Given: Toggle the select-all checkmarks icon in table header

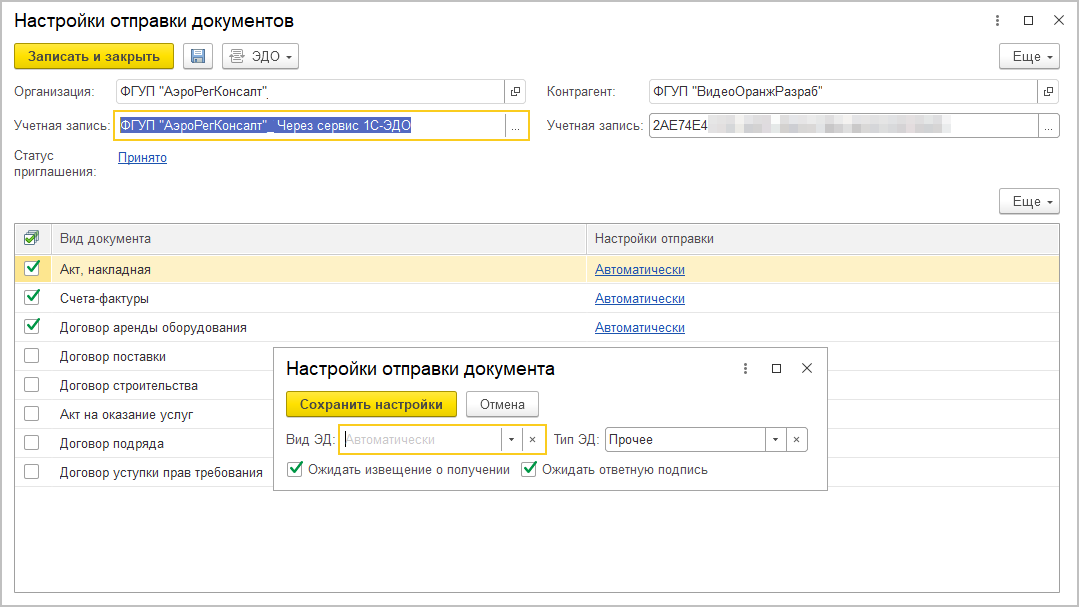Looking at the screenshot, I should [x=32, y=238].
